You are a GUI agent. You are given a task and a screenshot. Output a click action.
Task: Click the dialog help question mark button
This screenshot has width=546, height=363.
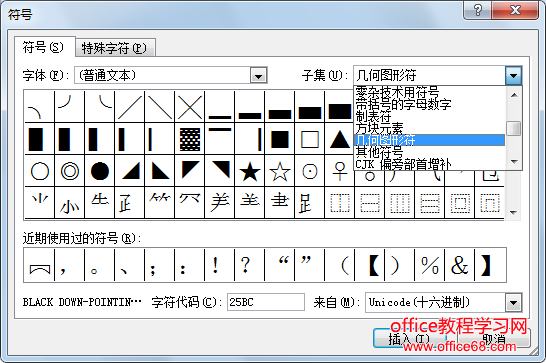[x=478, y=10]
